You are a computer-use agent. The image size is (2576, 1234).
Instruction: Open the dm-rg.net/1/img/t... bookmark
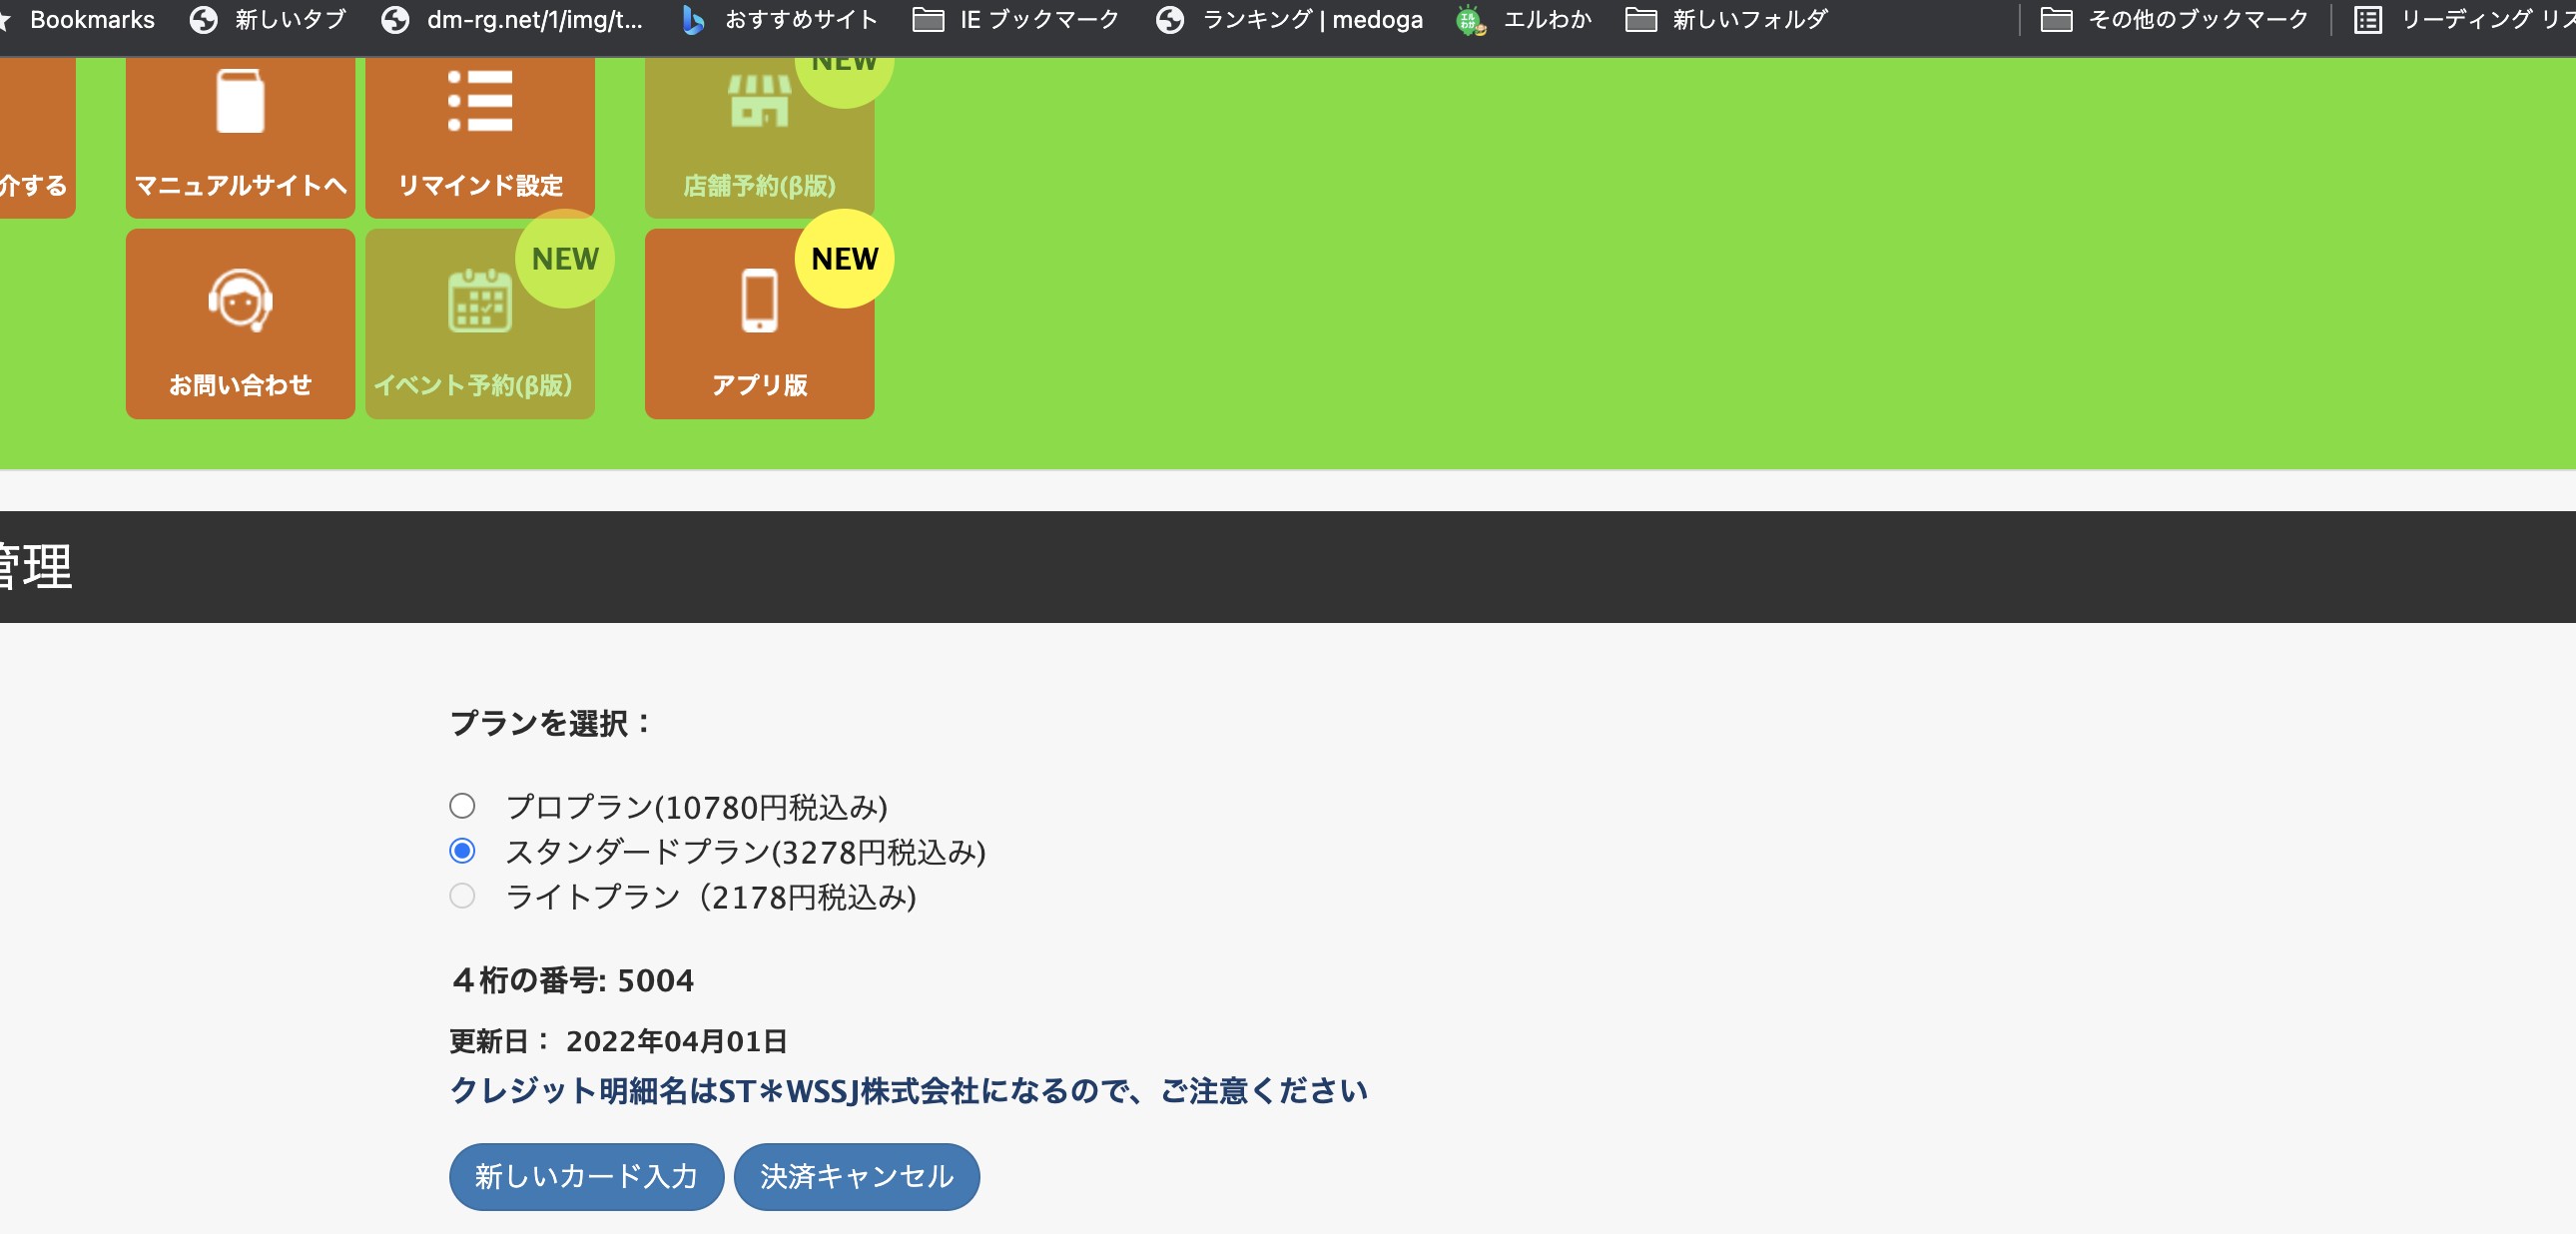pyautogui.click(x=512, y=20)
